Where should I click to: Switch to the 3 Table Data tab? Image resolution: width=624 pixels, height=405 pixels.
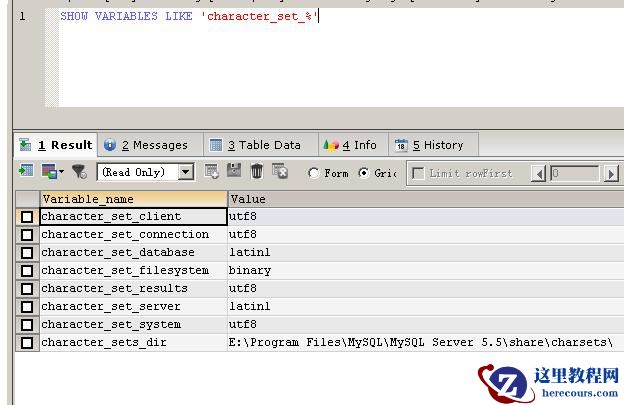(261, 145)
